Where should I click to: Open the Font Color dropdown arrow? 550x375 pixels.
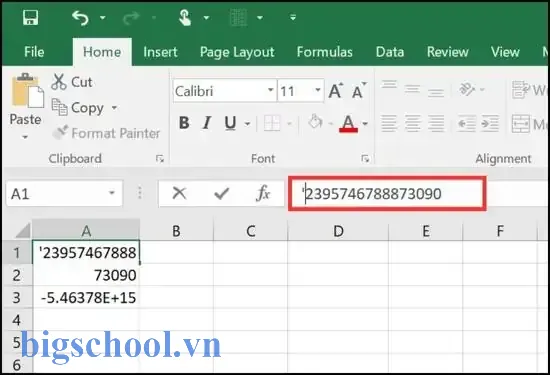point(365,124)
